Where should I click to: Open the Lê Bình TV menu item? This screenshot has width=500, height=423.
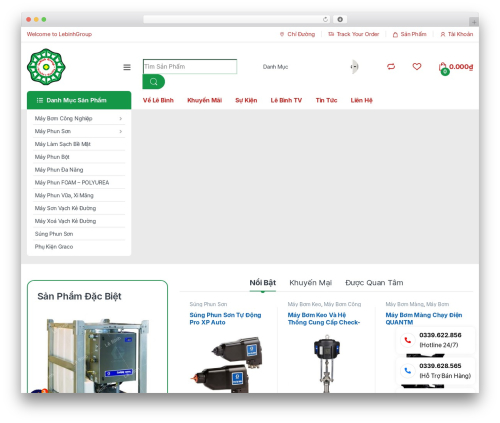point(286,100)
